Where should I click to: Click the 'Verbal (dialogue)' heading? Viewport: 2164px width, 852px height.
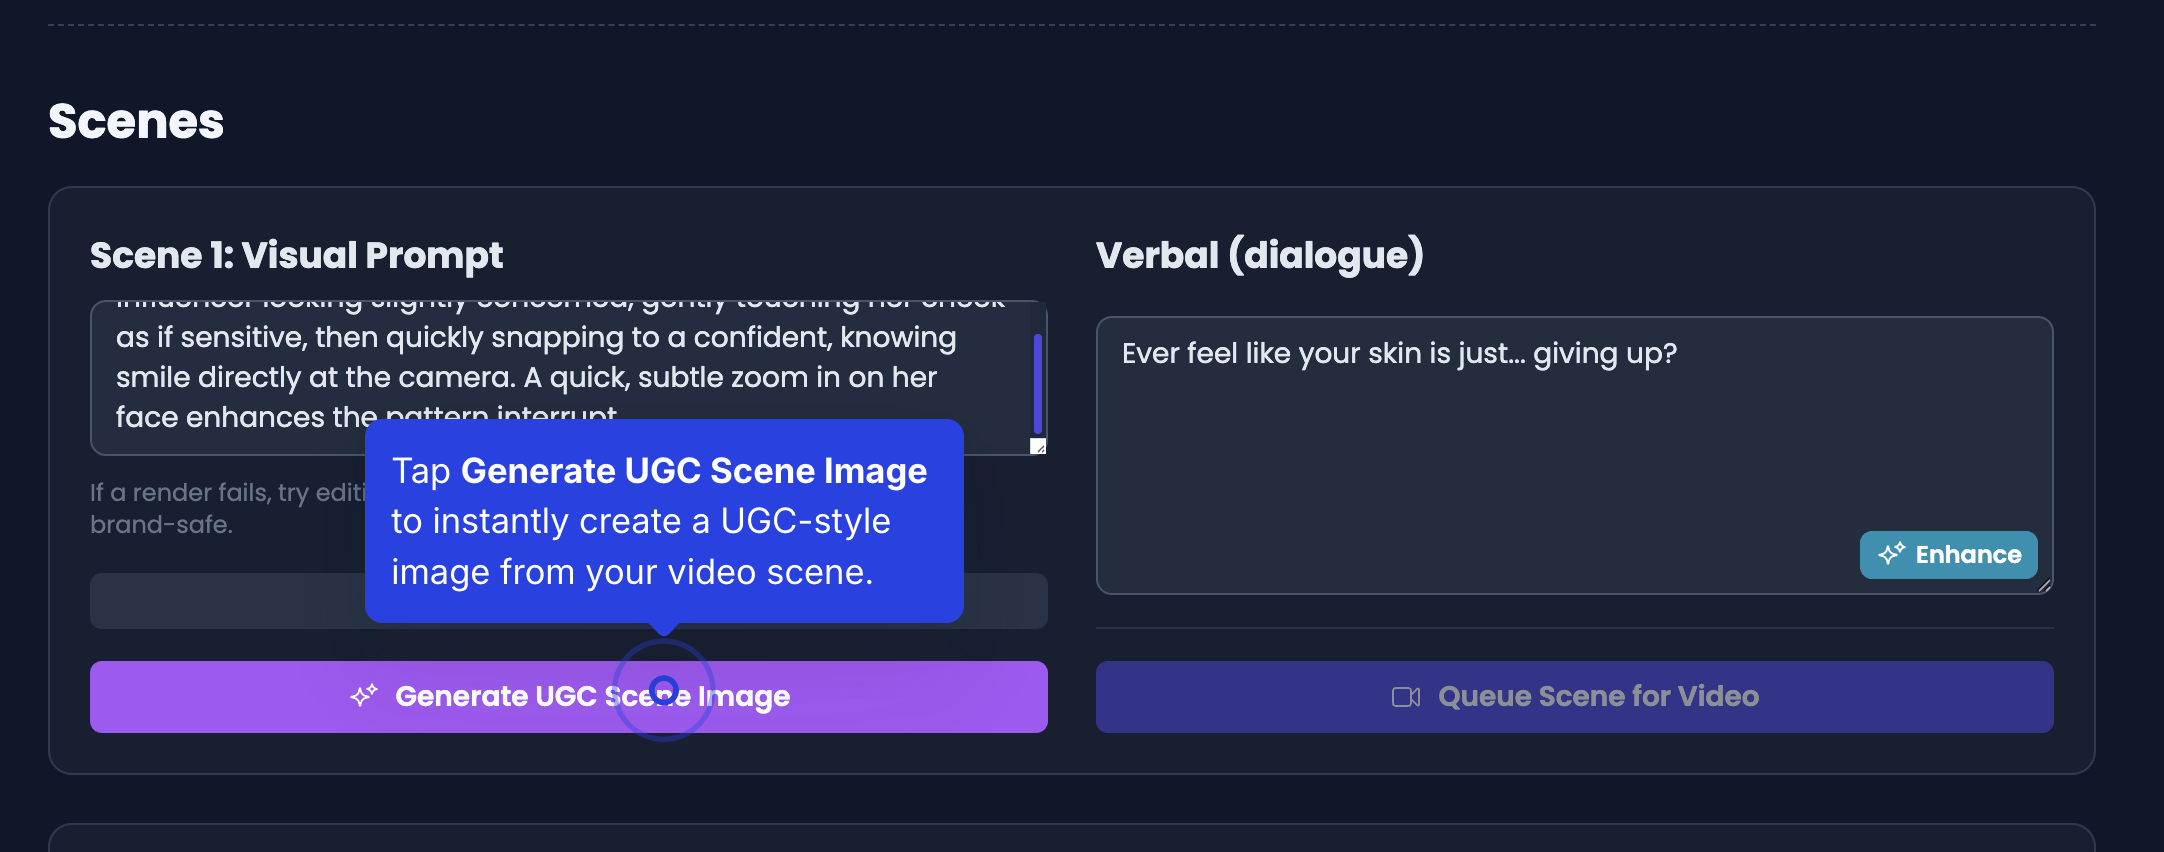coord(1259,256)
